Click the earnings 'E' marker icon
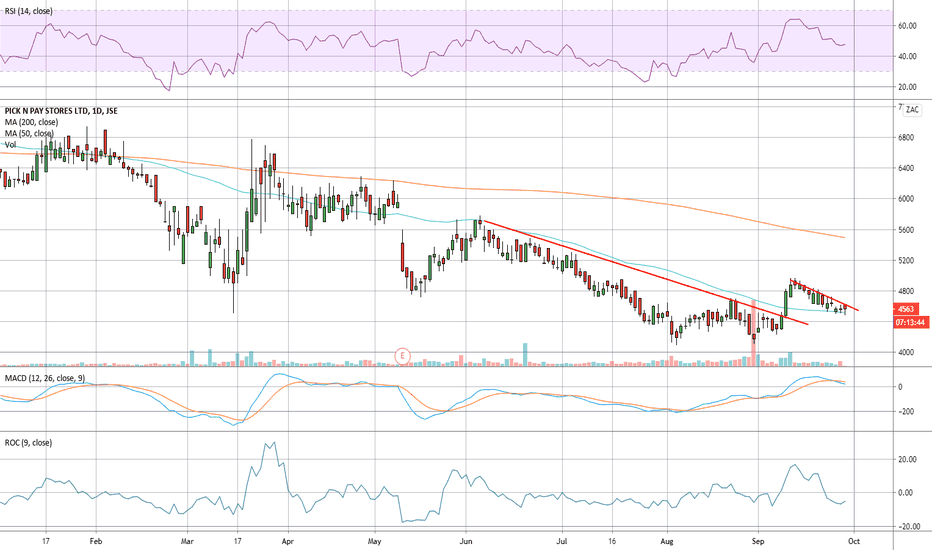 (x=402, y=356)
